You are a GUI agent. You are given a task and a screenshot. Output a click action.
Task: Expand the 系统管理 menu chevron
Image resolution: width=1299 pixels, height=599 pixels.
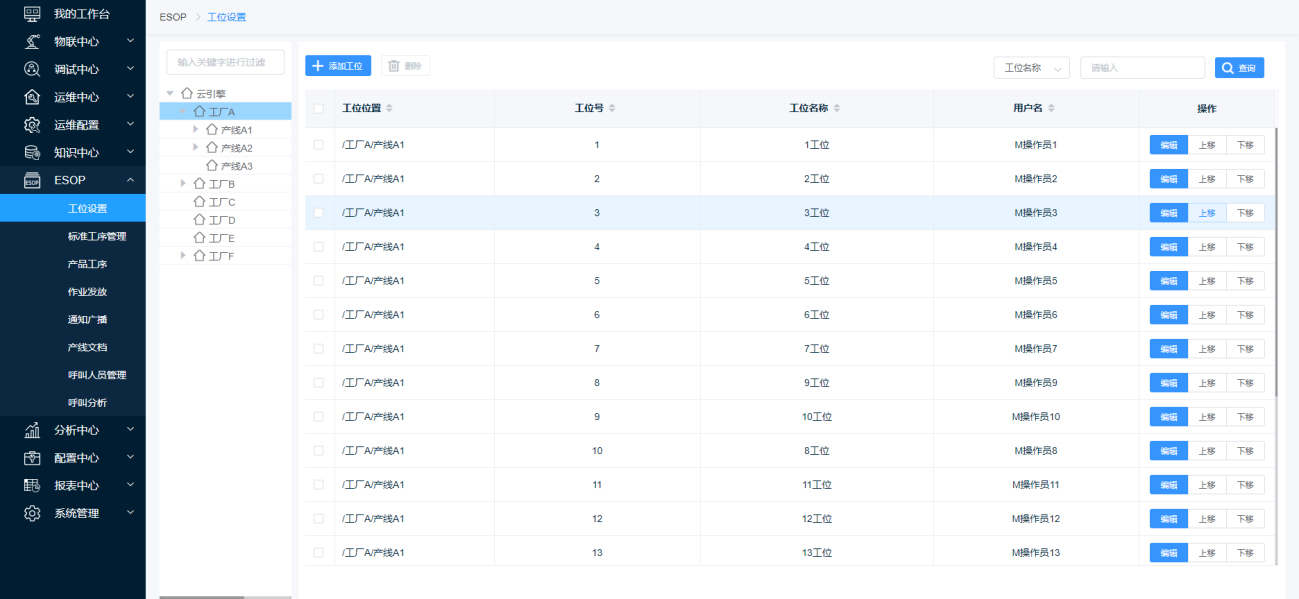pos(130,513)
